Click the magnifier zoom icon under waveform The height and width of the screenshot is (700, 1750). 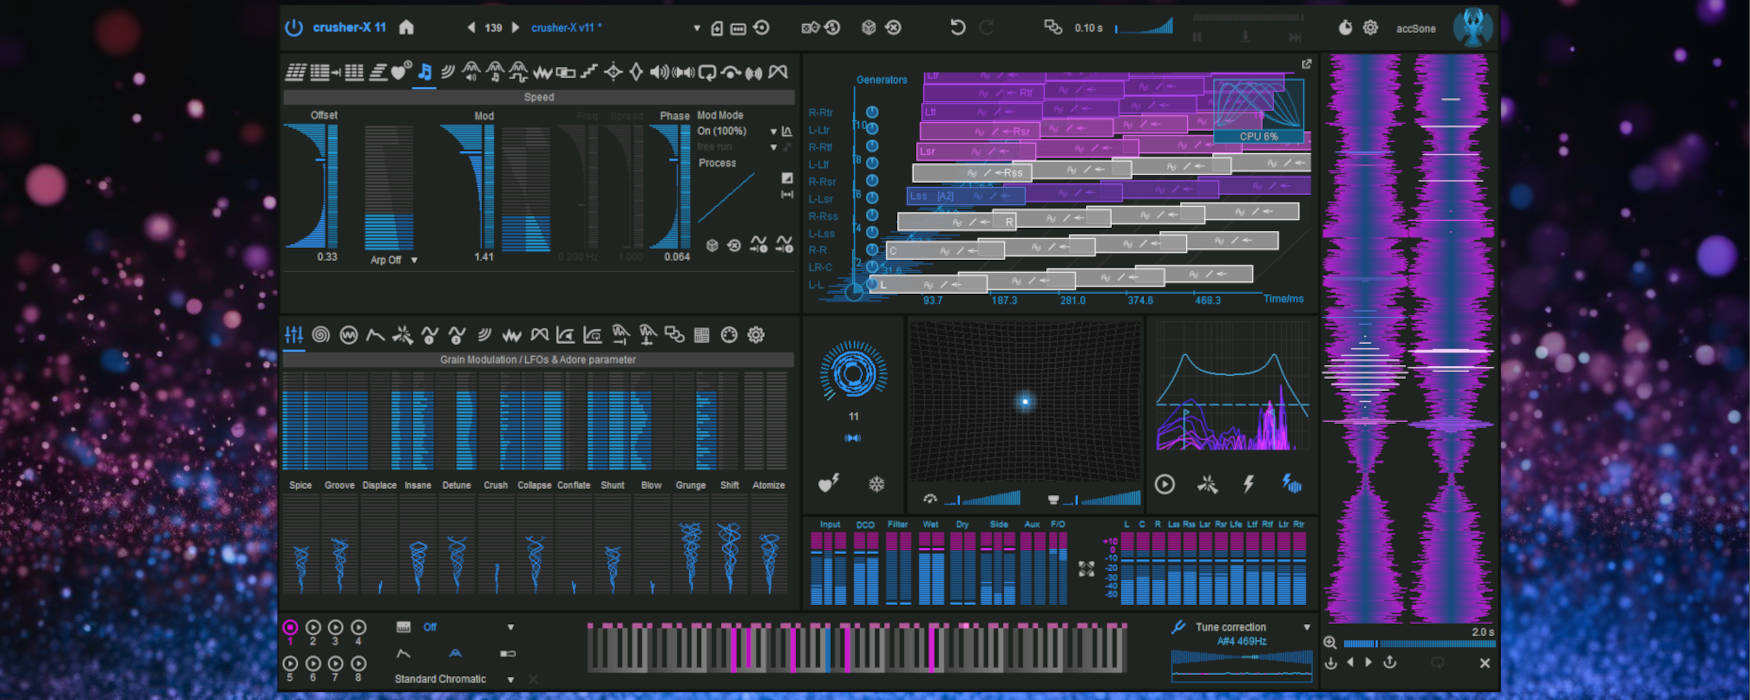click(x=1330, y=643)
